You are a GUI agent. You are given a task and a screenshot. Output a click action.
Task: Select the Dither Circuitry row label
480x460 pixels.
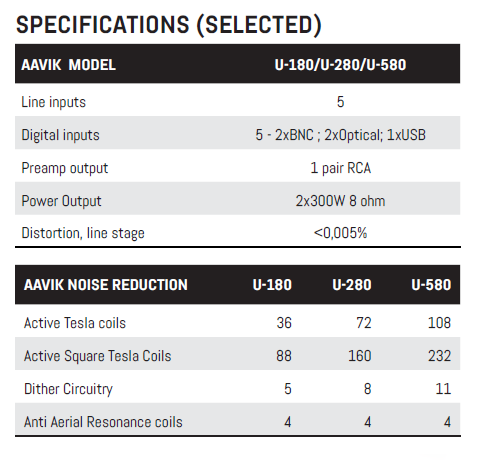68,389
